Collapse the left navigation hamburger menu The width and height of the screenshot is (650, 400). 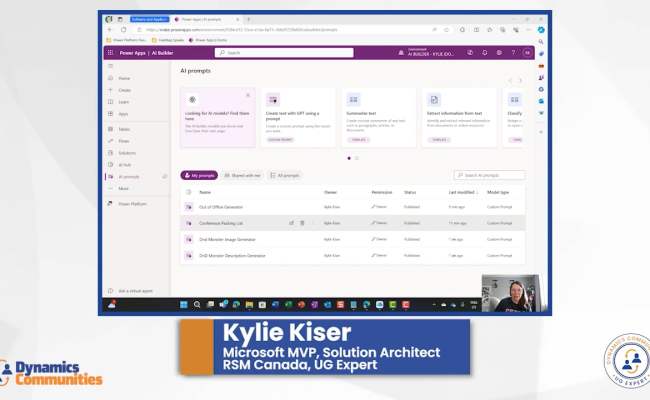110,66
